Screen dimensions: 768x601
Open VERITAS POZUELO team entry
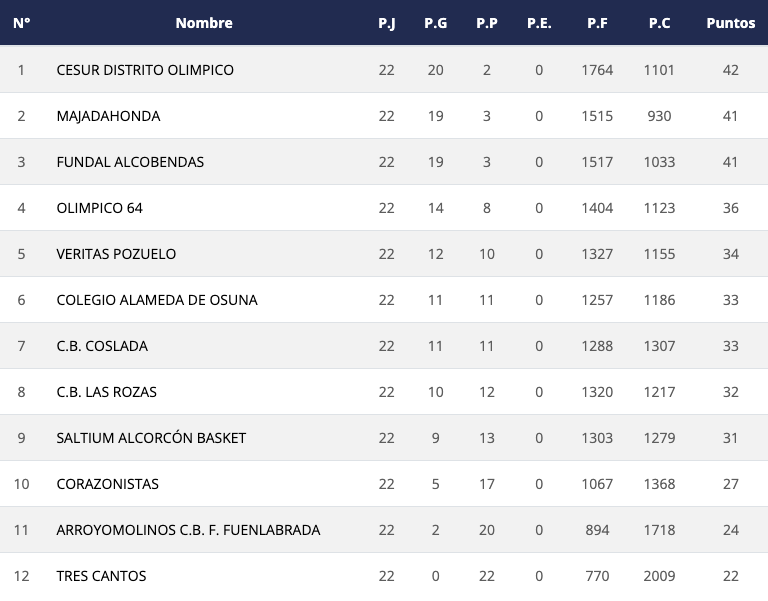[x=116, y=254]
